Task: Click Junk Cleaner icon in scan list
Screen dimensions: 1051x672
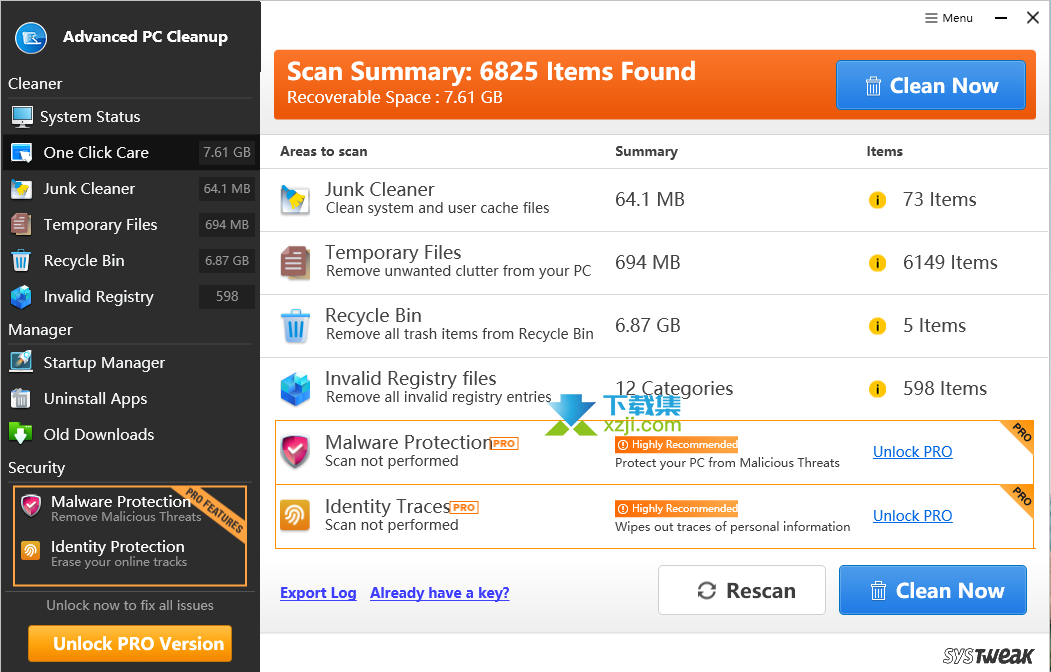Action: click(x=295, y=200)
